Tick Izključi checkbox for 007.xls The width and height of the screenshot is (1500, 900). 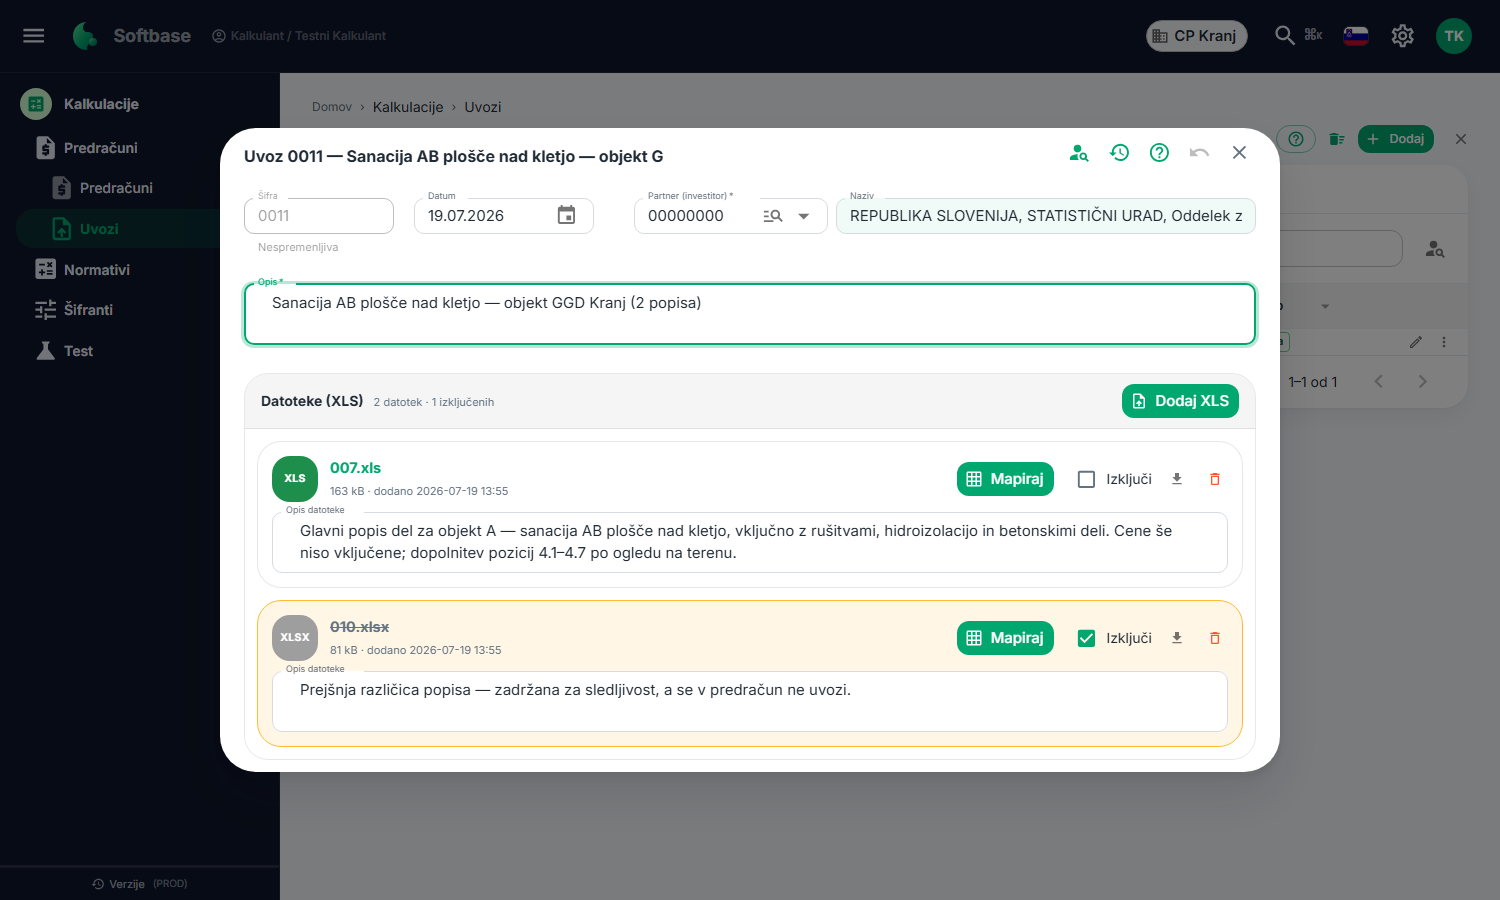pyautogui.click(x=1086, y=479)
